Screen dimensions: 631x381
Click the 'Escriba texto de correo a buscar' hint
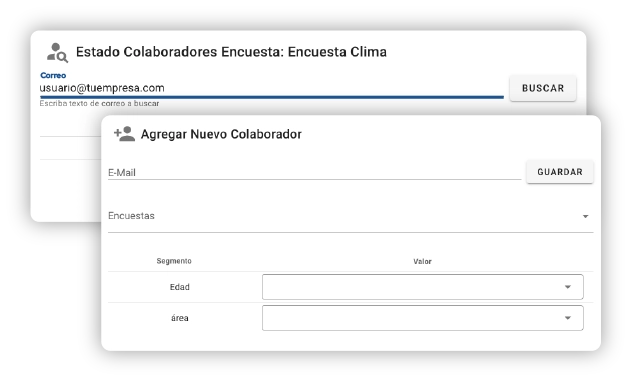pyautogui.click(x=99, y=103)
